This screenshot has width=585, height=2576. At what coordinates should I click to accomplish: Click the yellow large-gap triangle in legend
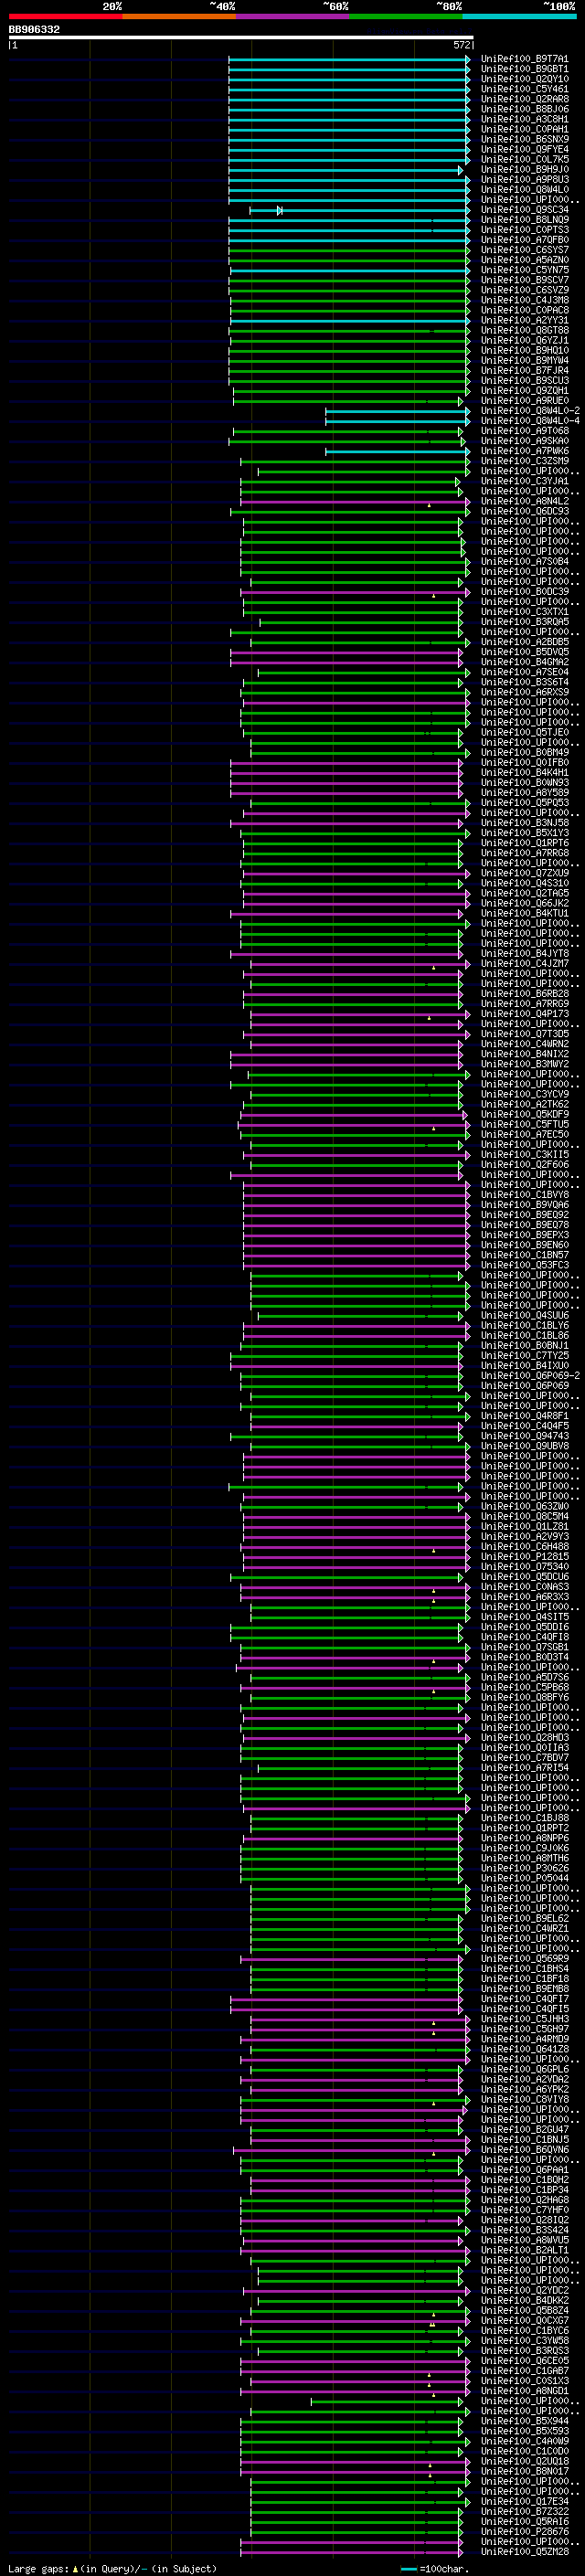click(75, 2568)
